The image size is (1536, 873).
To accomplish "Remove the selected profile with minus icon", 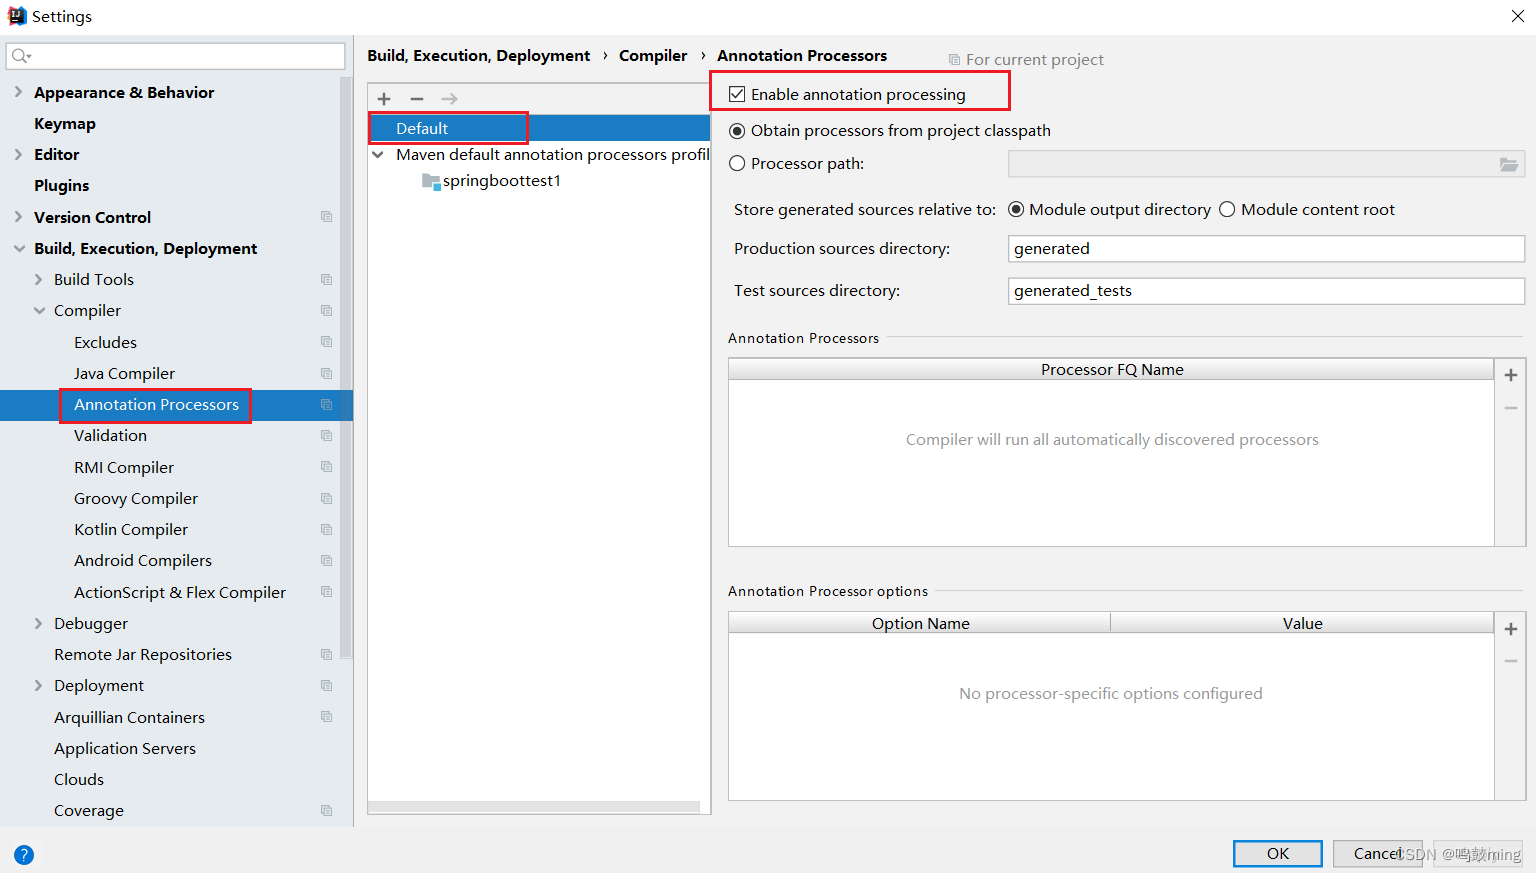I will click(417, 99).
